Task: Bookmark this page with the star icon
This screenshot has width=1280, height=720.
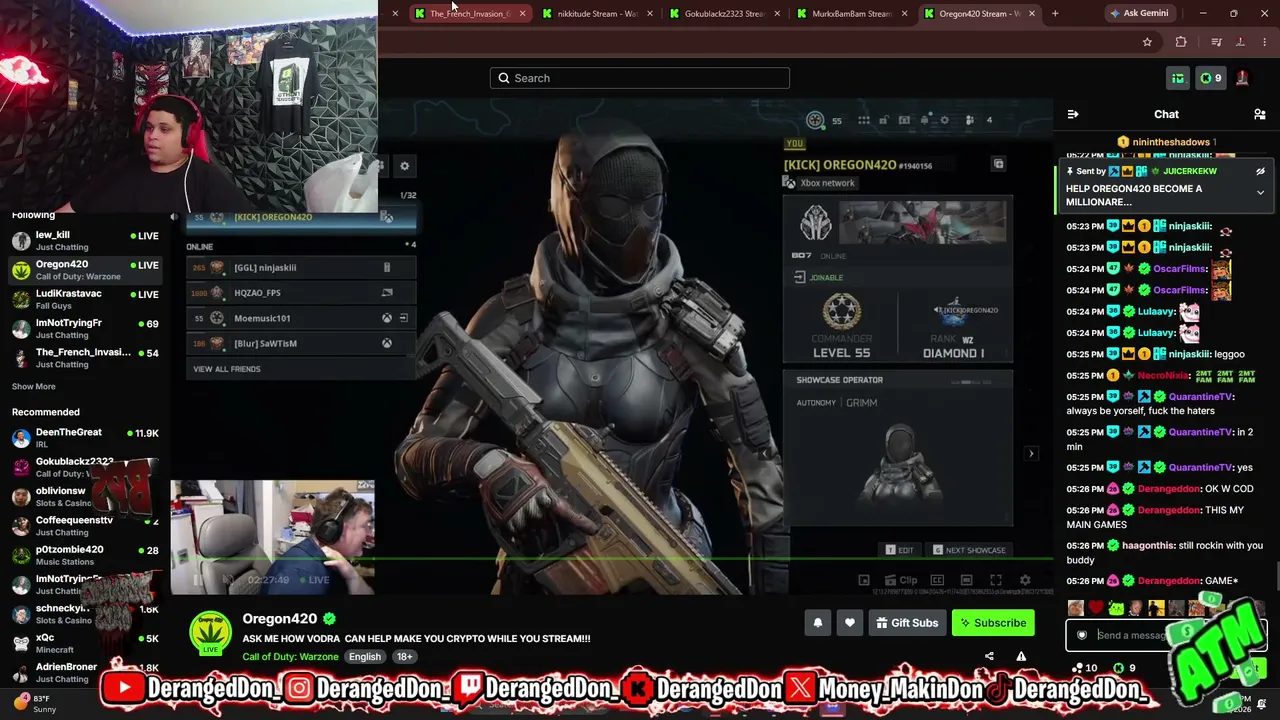Action: click(x=1147, y=42)
